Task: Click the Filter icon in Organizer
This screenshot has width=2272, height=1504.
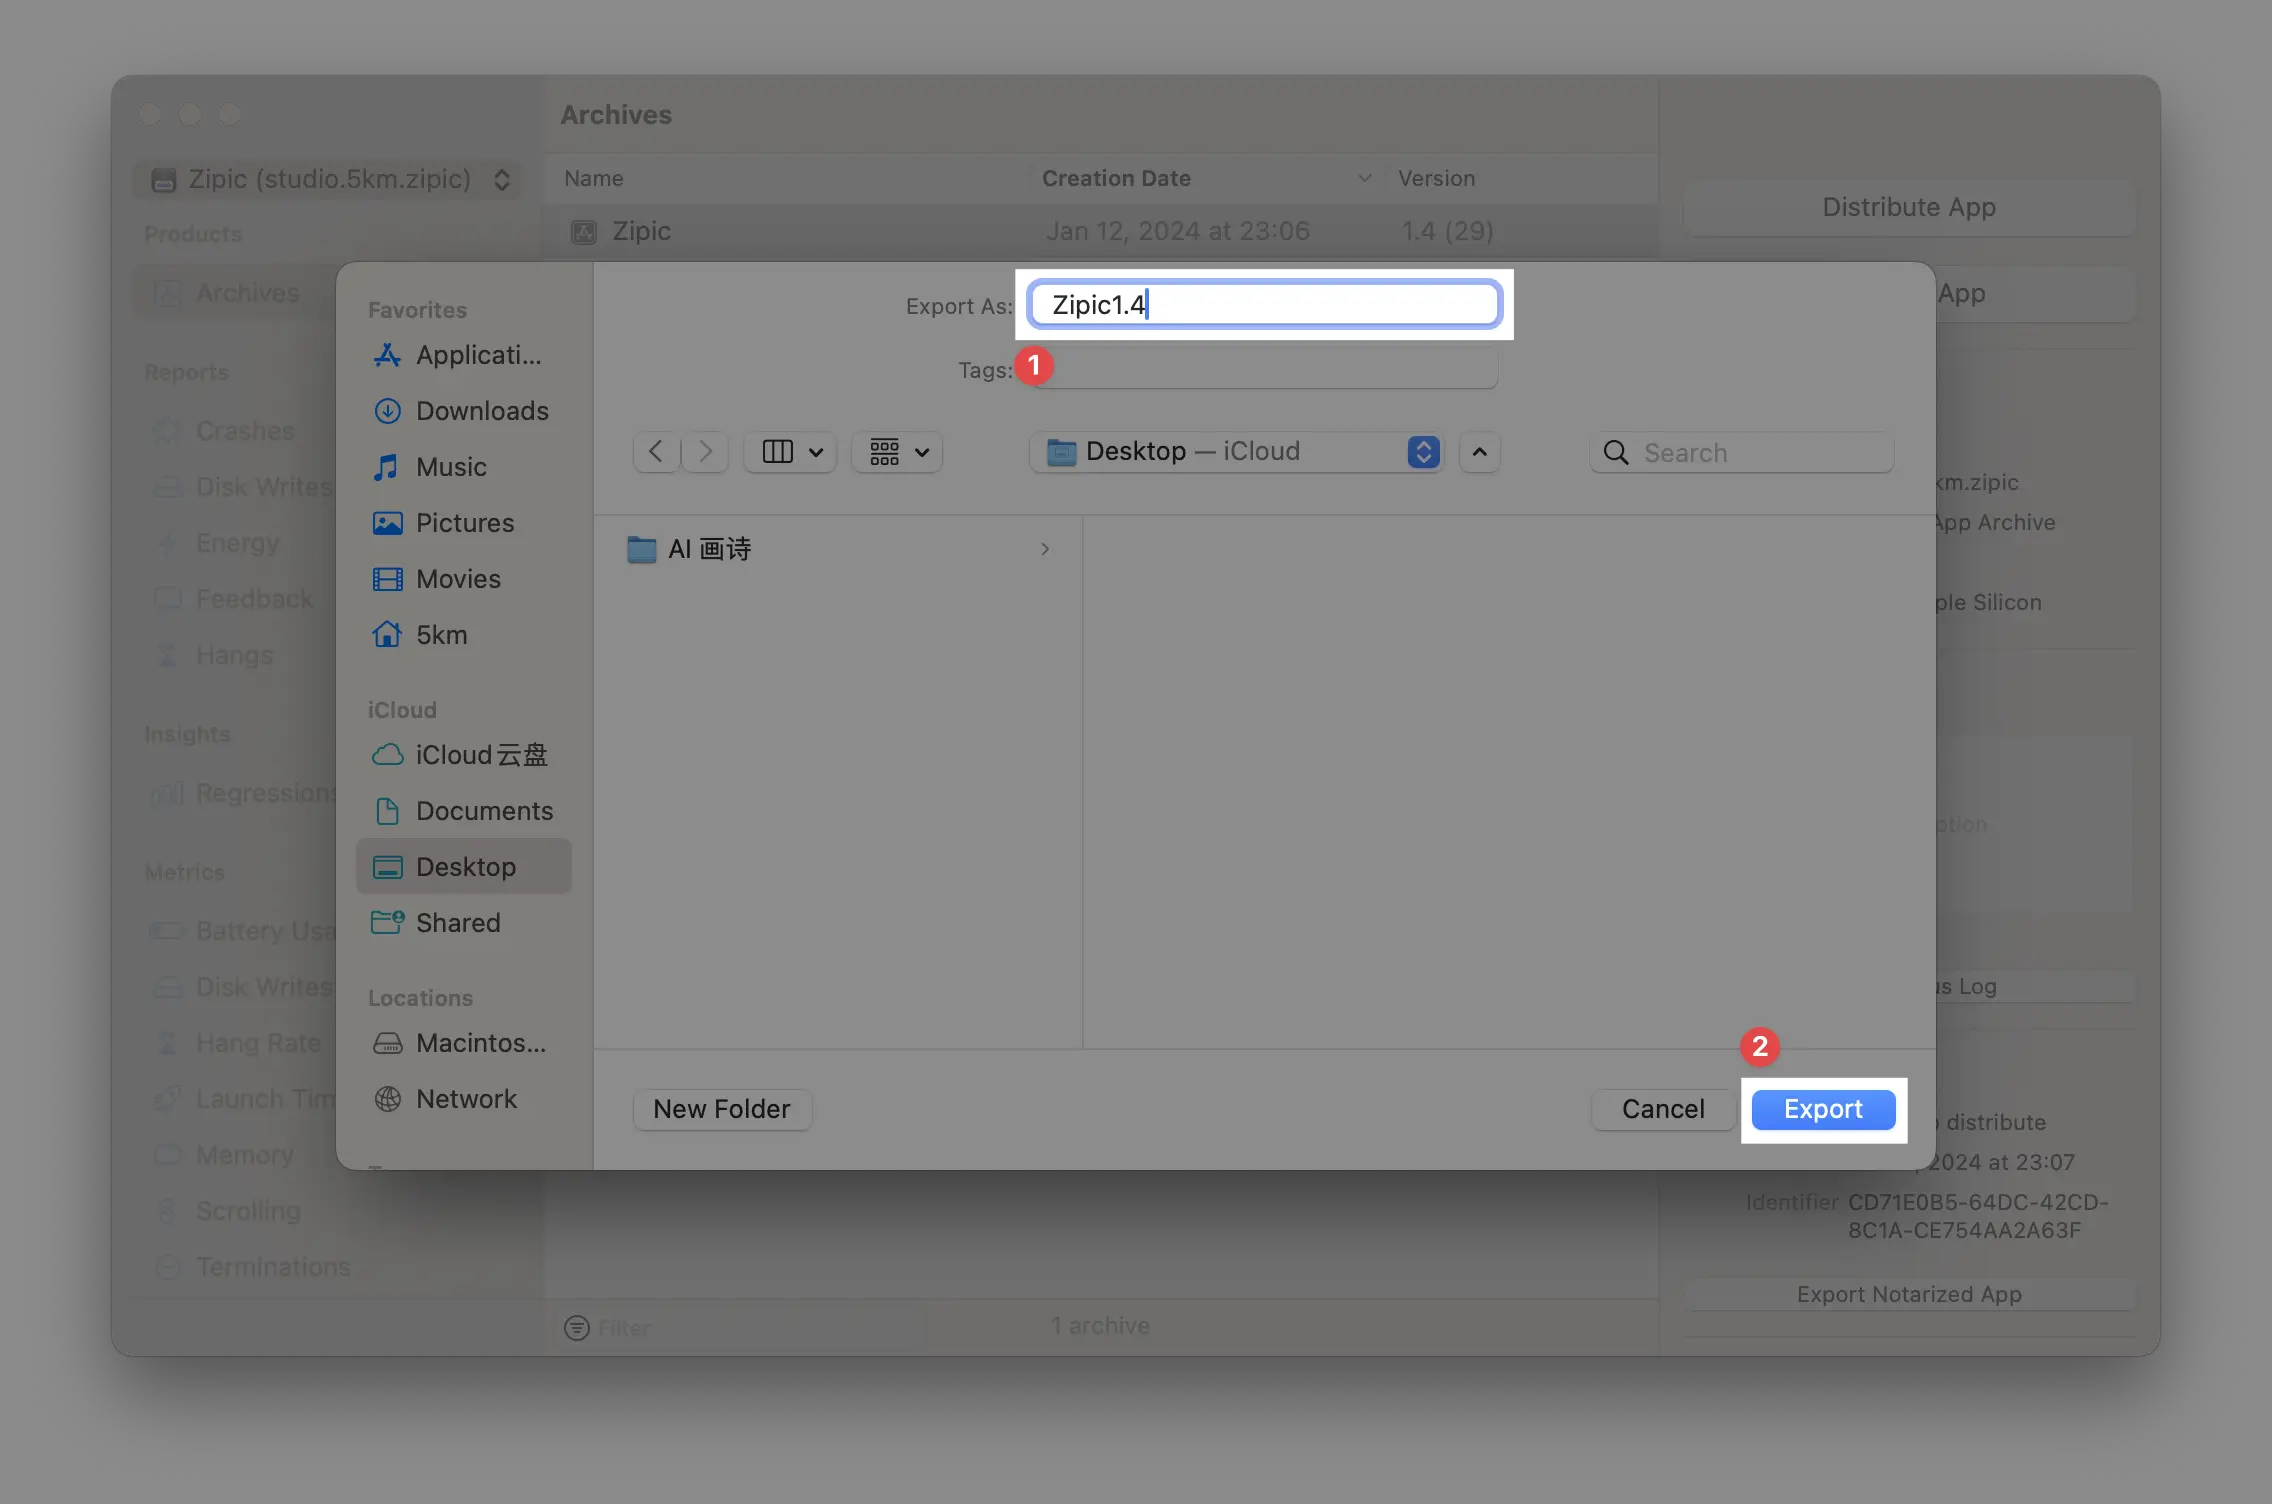Action: 577,1328
